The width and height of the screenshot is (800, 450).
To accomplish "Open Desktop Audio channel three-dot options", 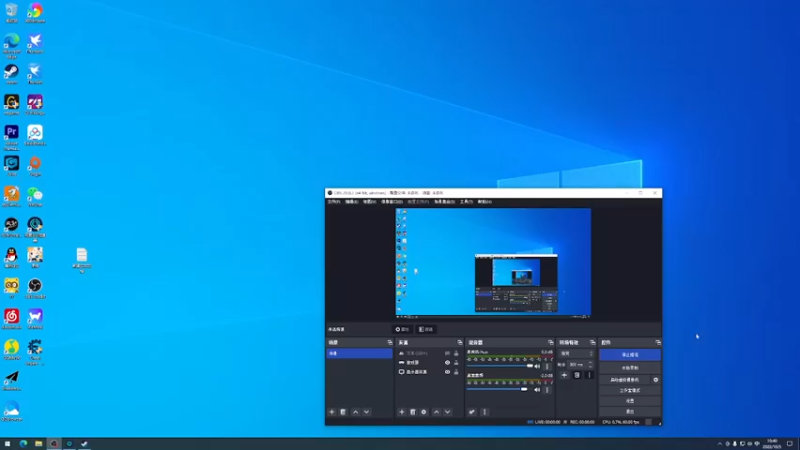I will (547, 390).
